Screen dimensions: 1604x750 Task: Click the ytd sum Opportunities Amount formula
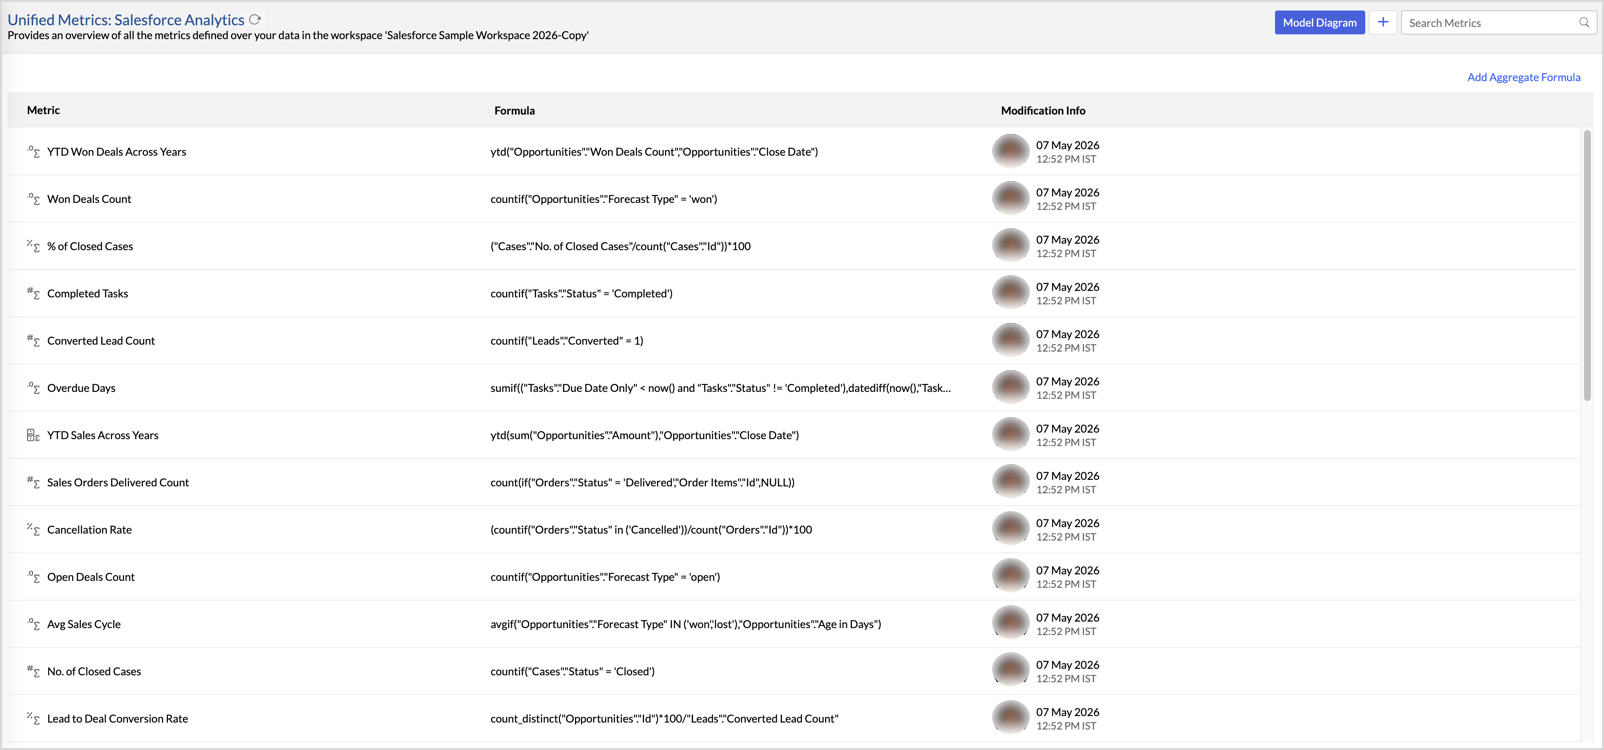point(644,435)
